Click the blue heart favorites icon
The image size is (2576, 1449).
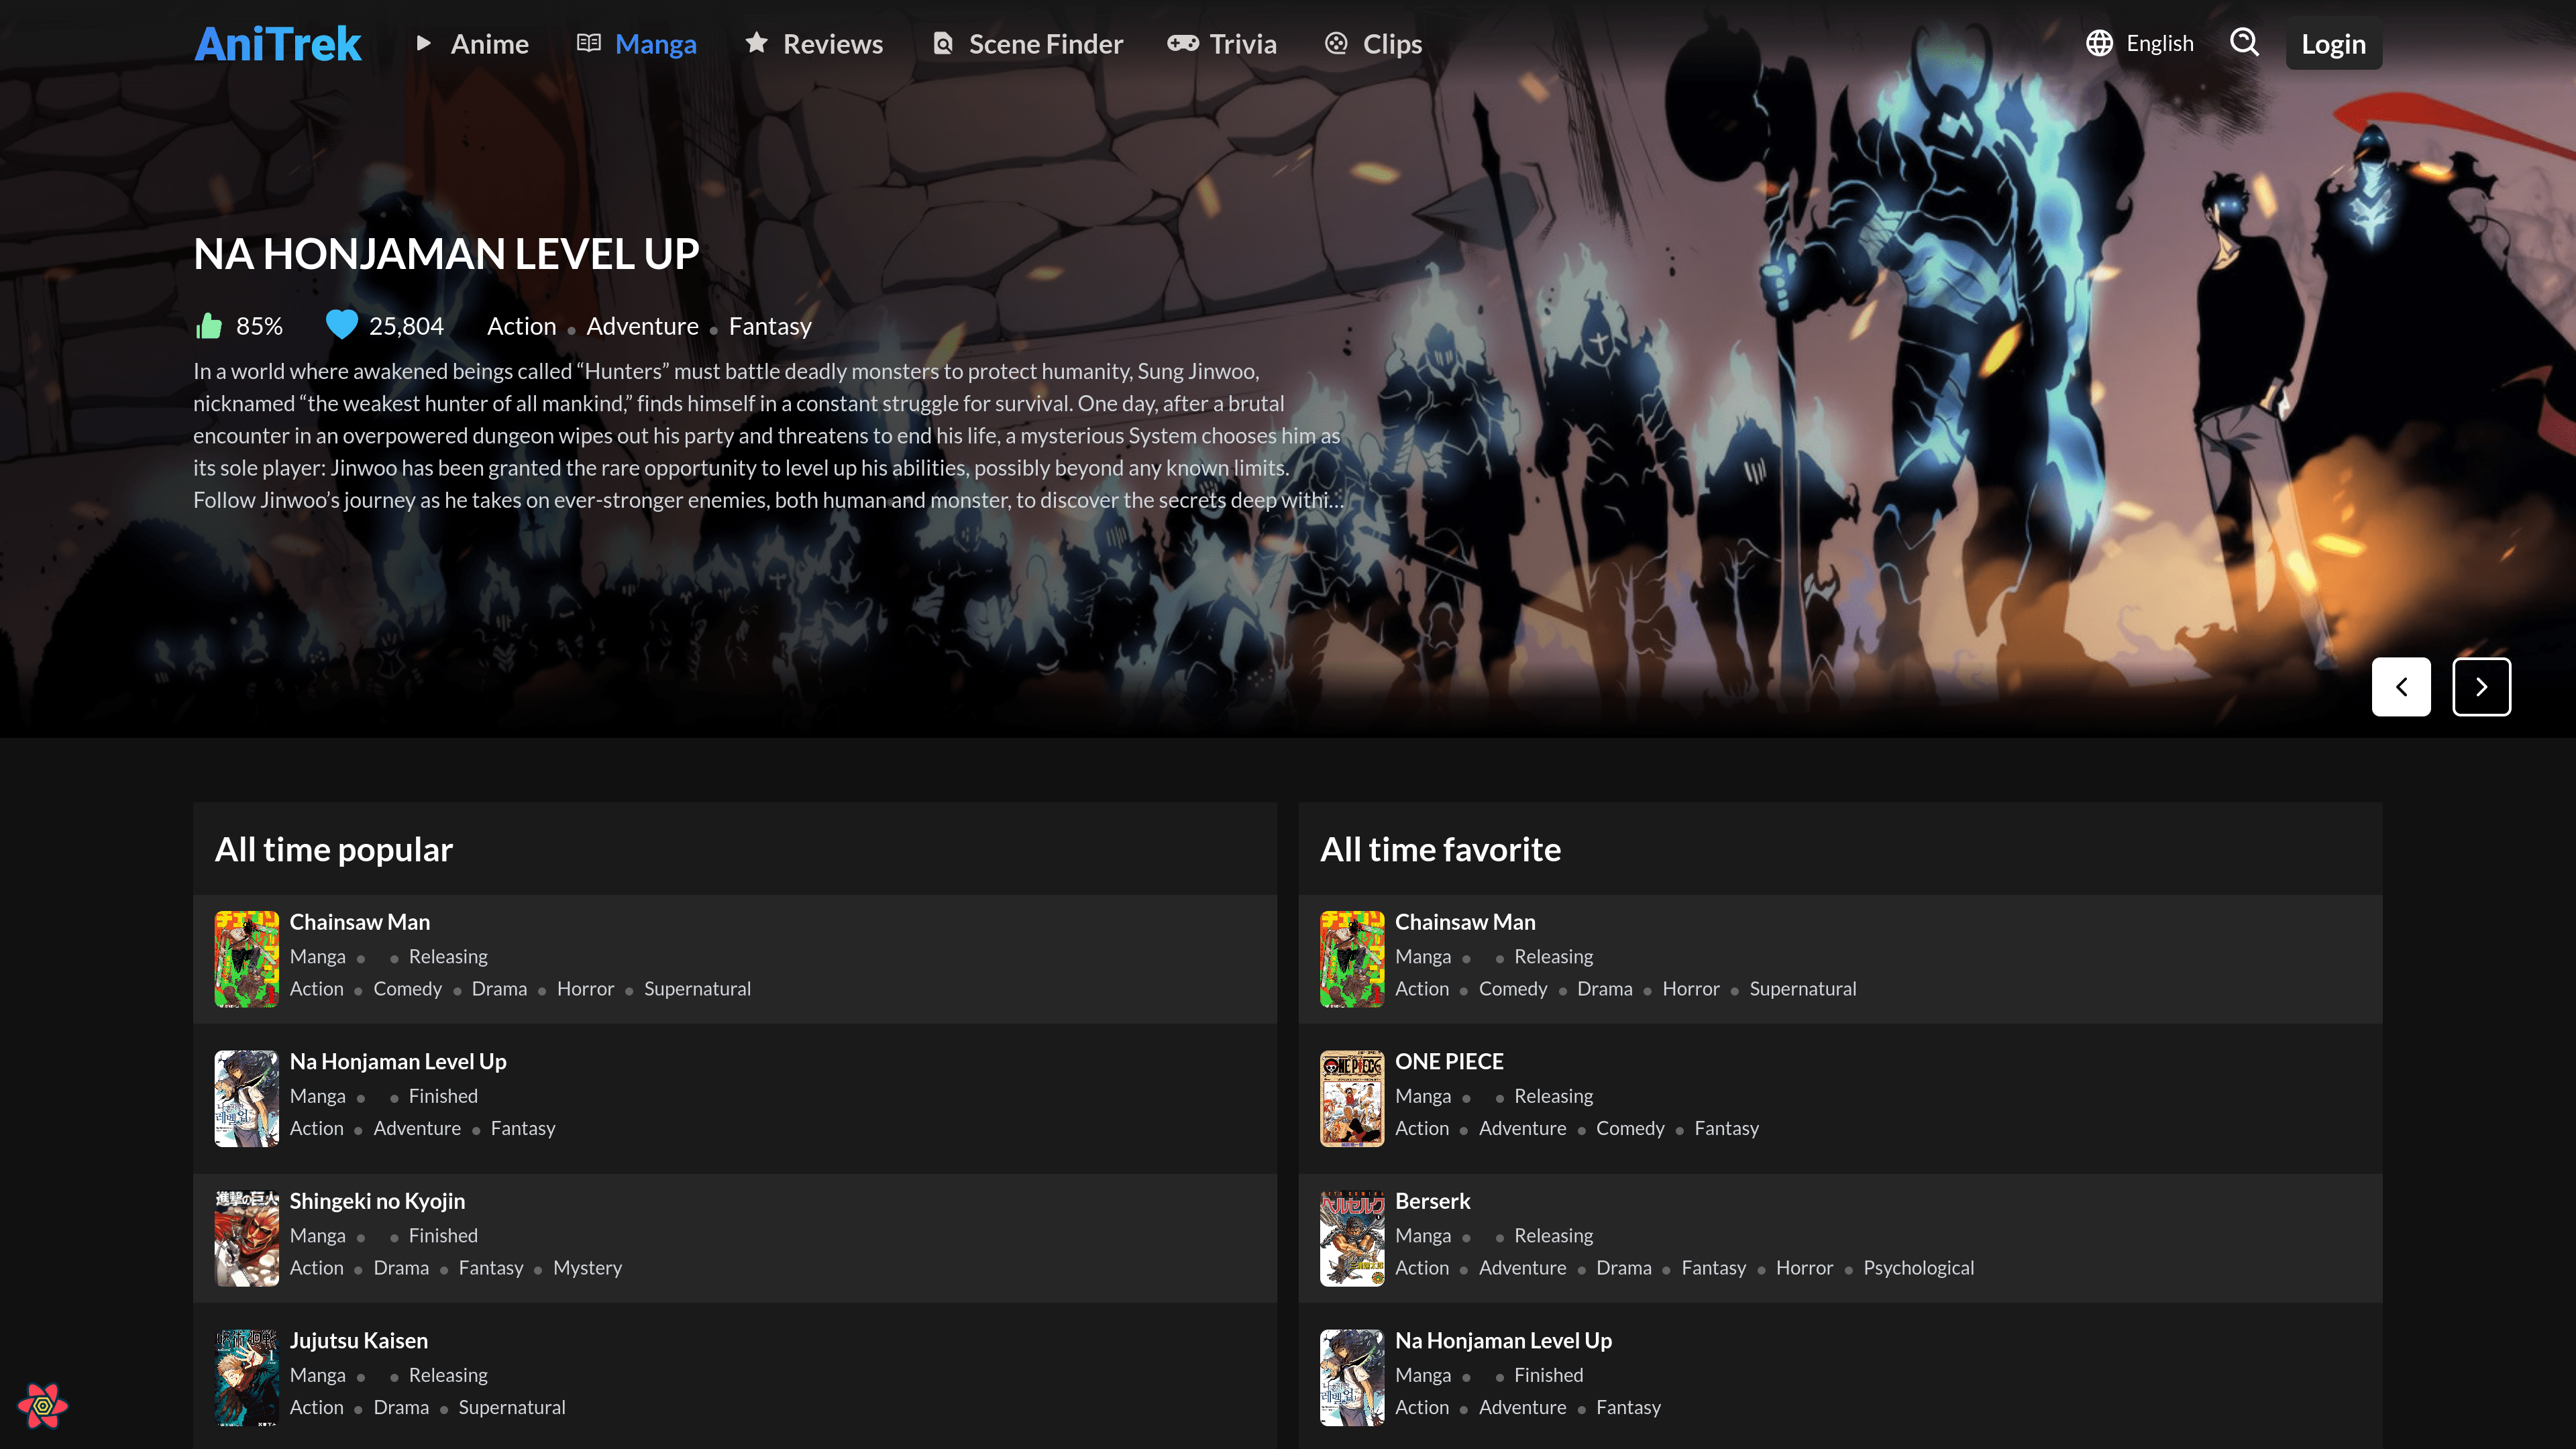[341, 325]
